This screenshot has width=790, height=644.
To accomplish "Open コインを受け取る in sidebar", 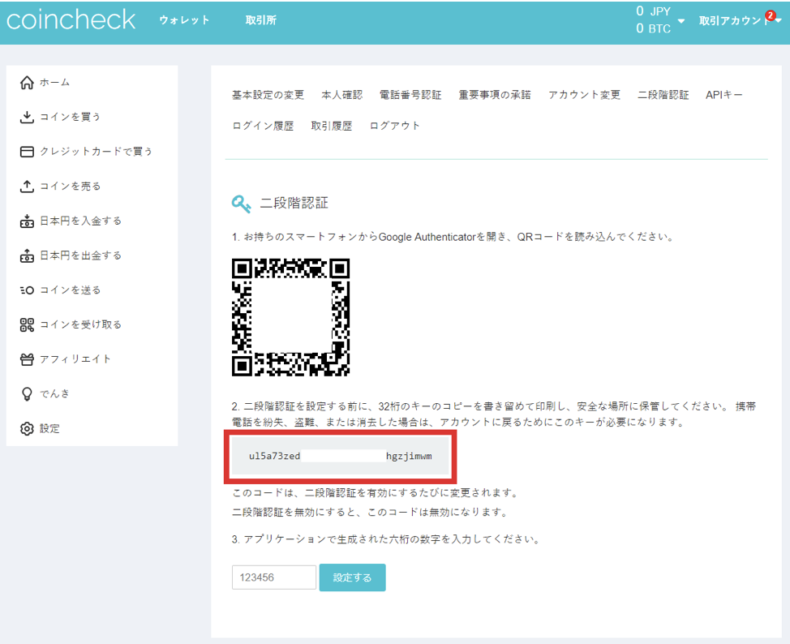I will pyautogui.click(x=81, y=325).
